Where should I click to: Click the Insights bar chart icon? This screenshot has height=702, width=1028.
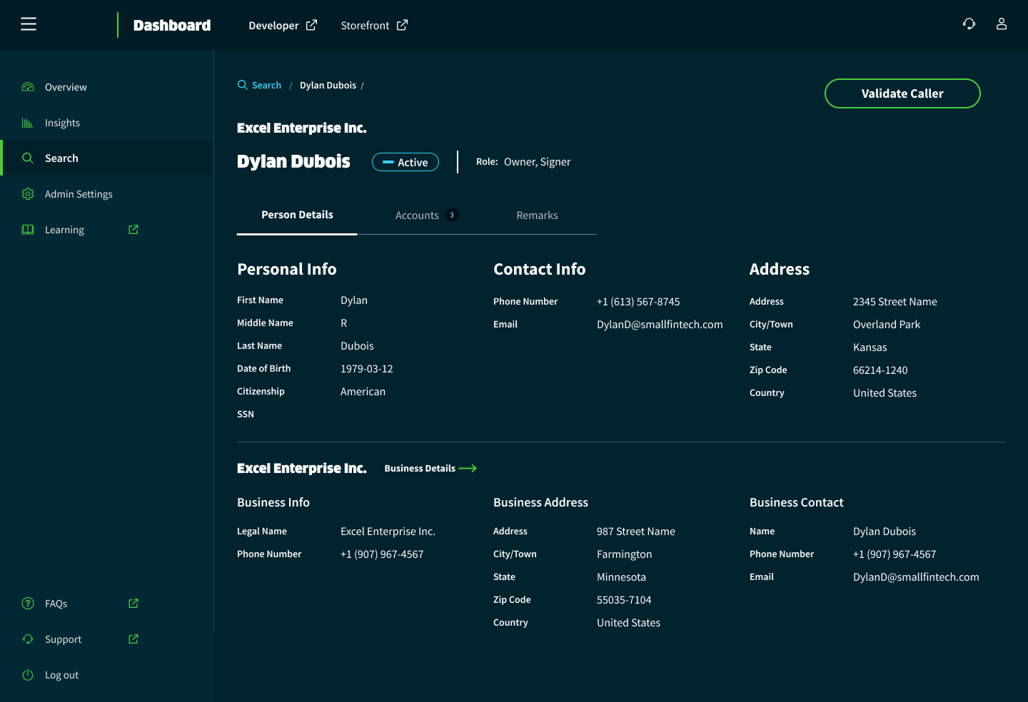coord(28,123)
